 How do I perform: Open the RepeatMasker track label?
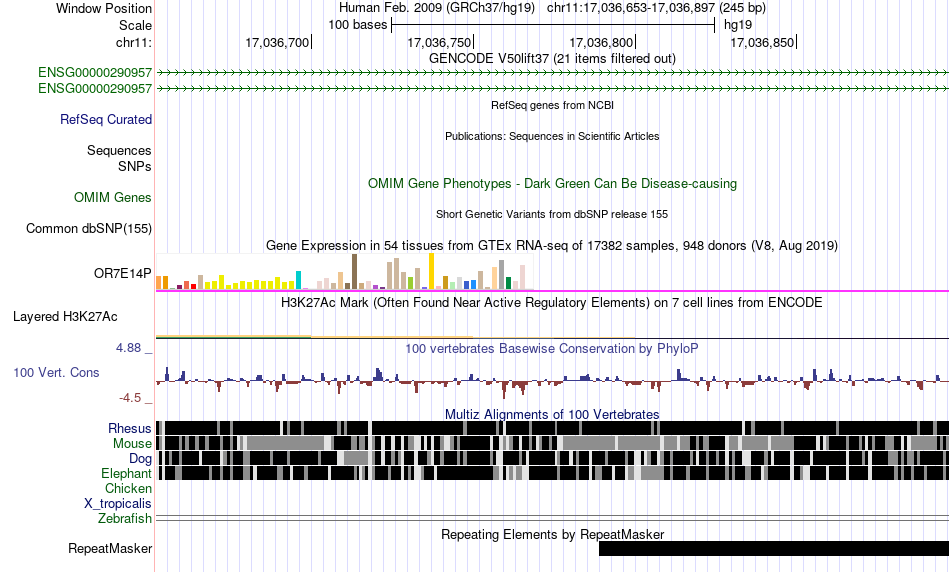point(110,548)
